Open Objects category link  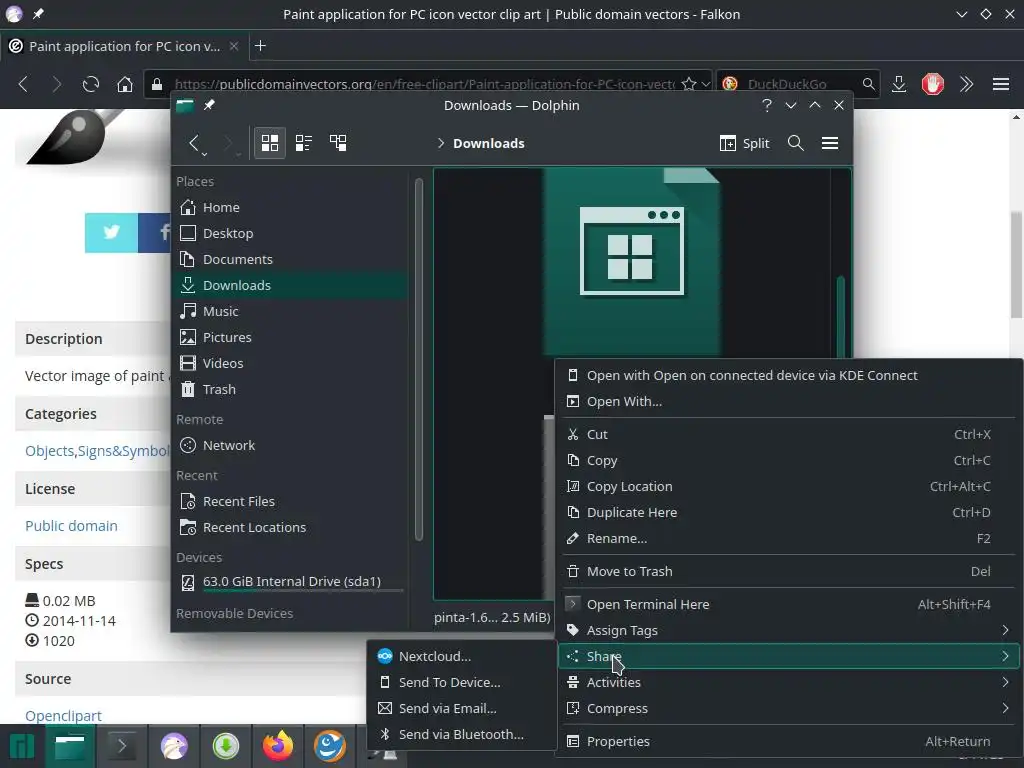click(x=49, y=451)
